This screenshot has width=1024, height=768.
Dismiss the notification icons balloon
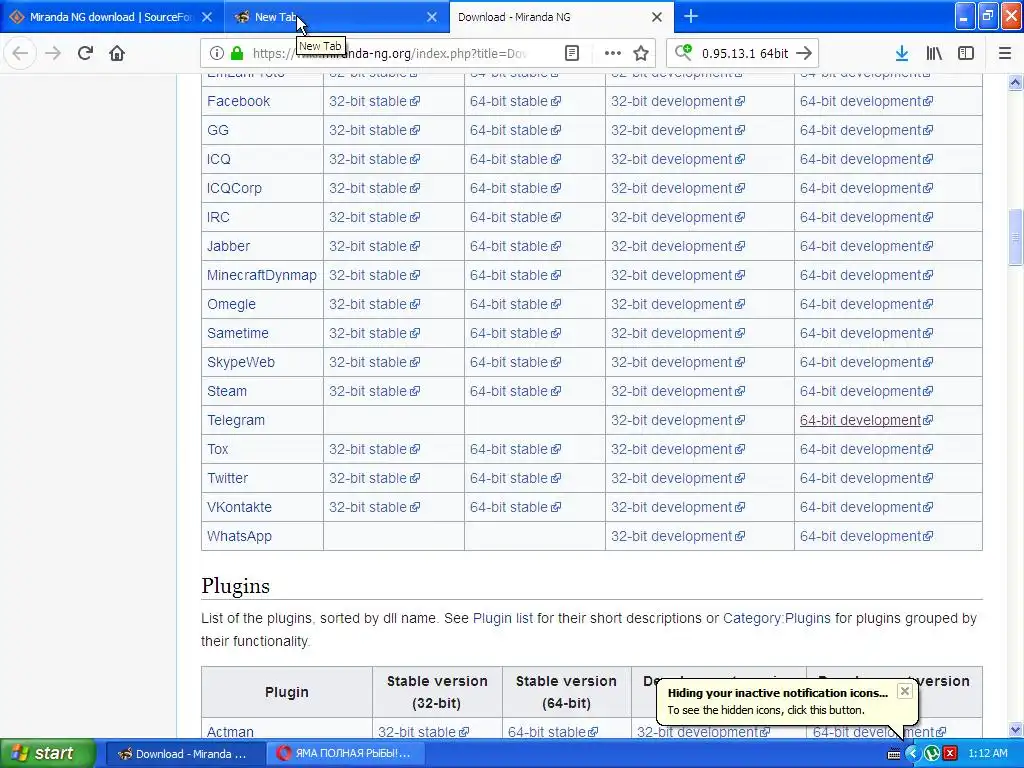point(904,691)
